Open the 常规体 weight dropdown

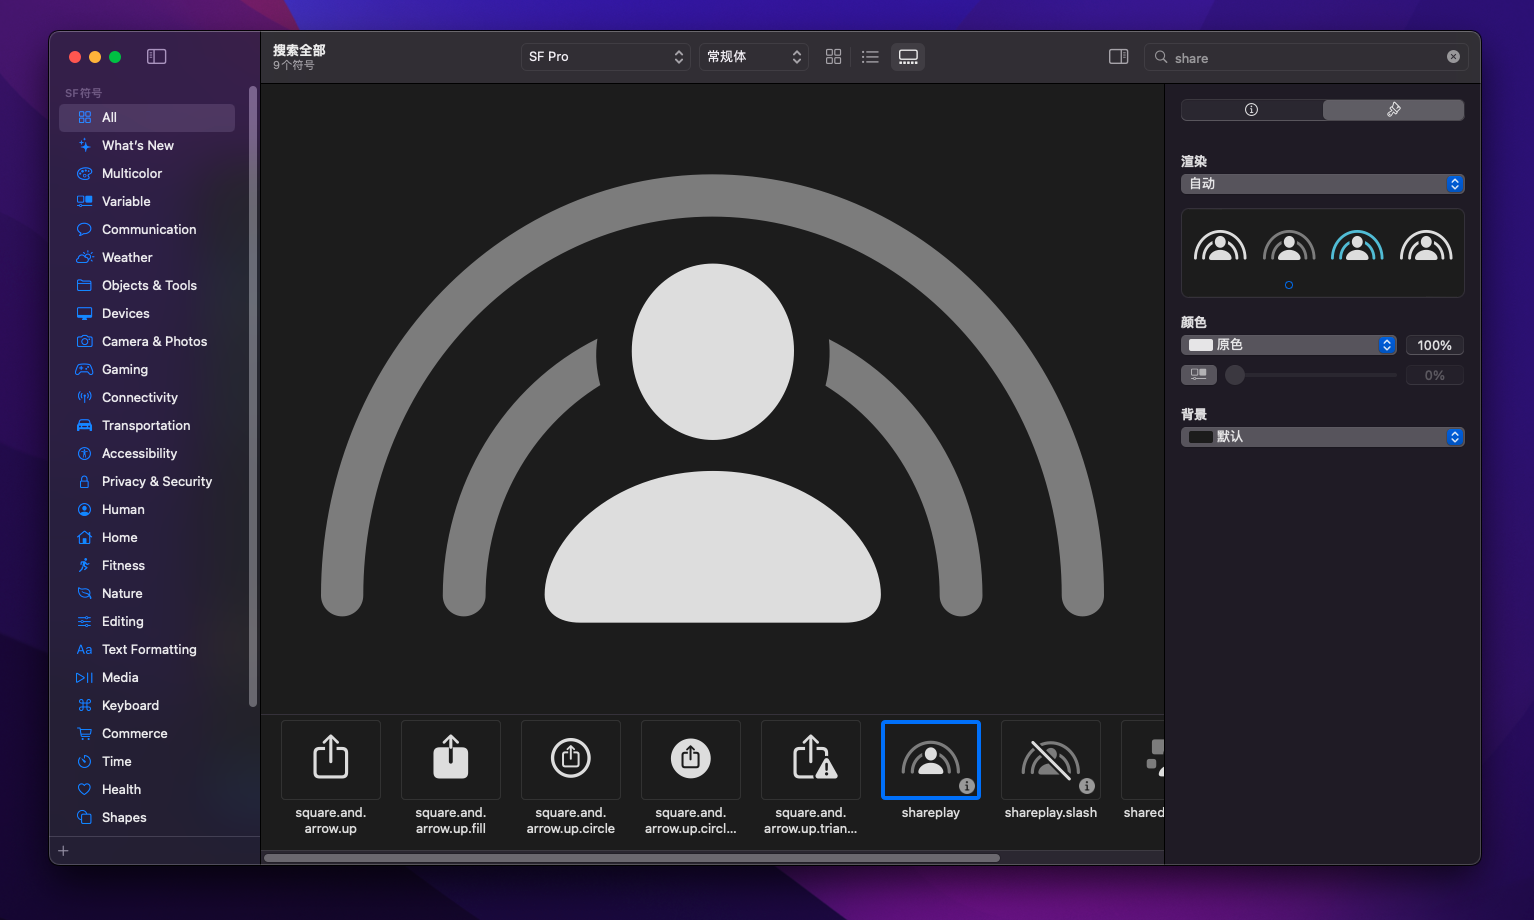[754, 57]
